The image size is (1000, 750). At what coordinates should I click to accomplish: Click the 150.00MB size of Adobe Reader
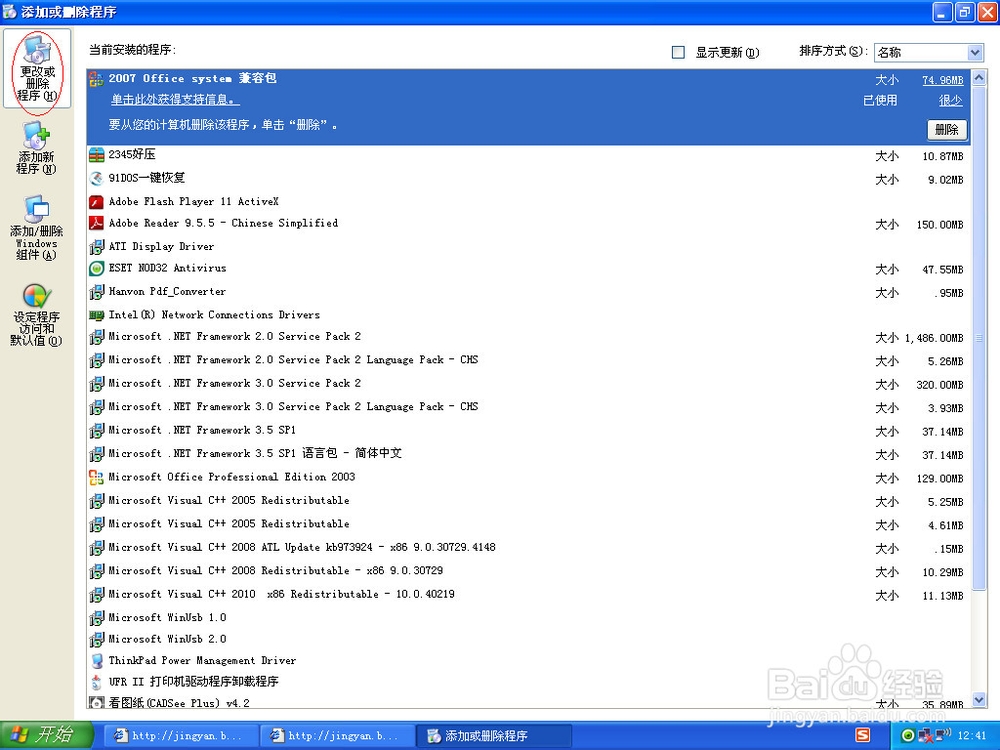pos(940,224)
